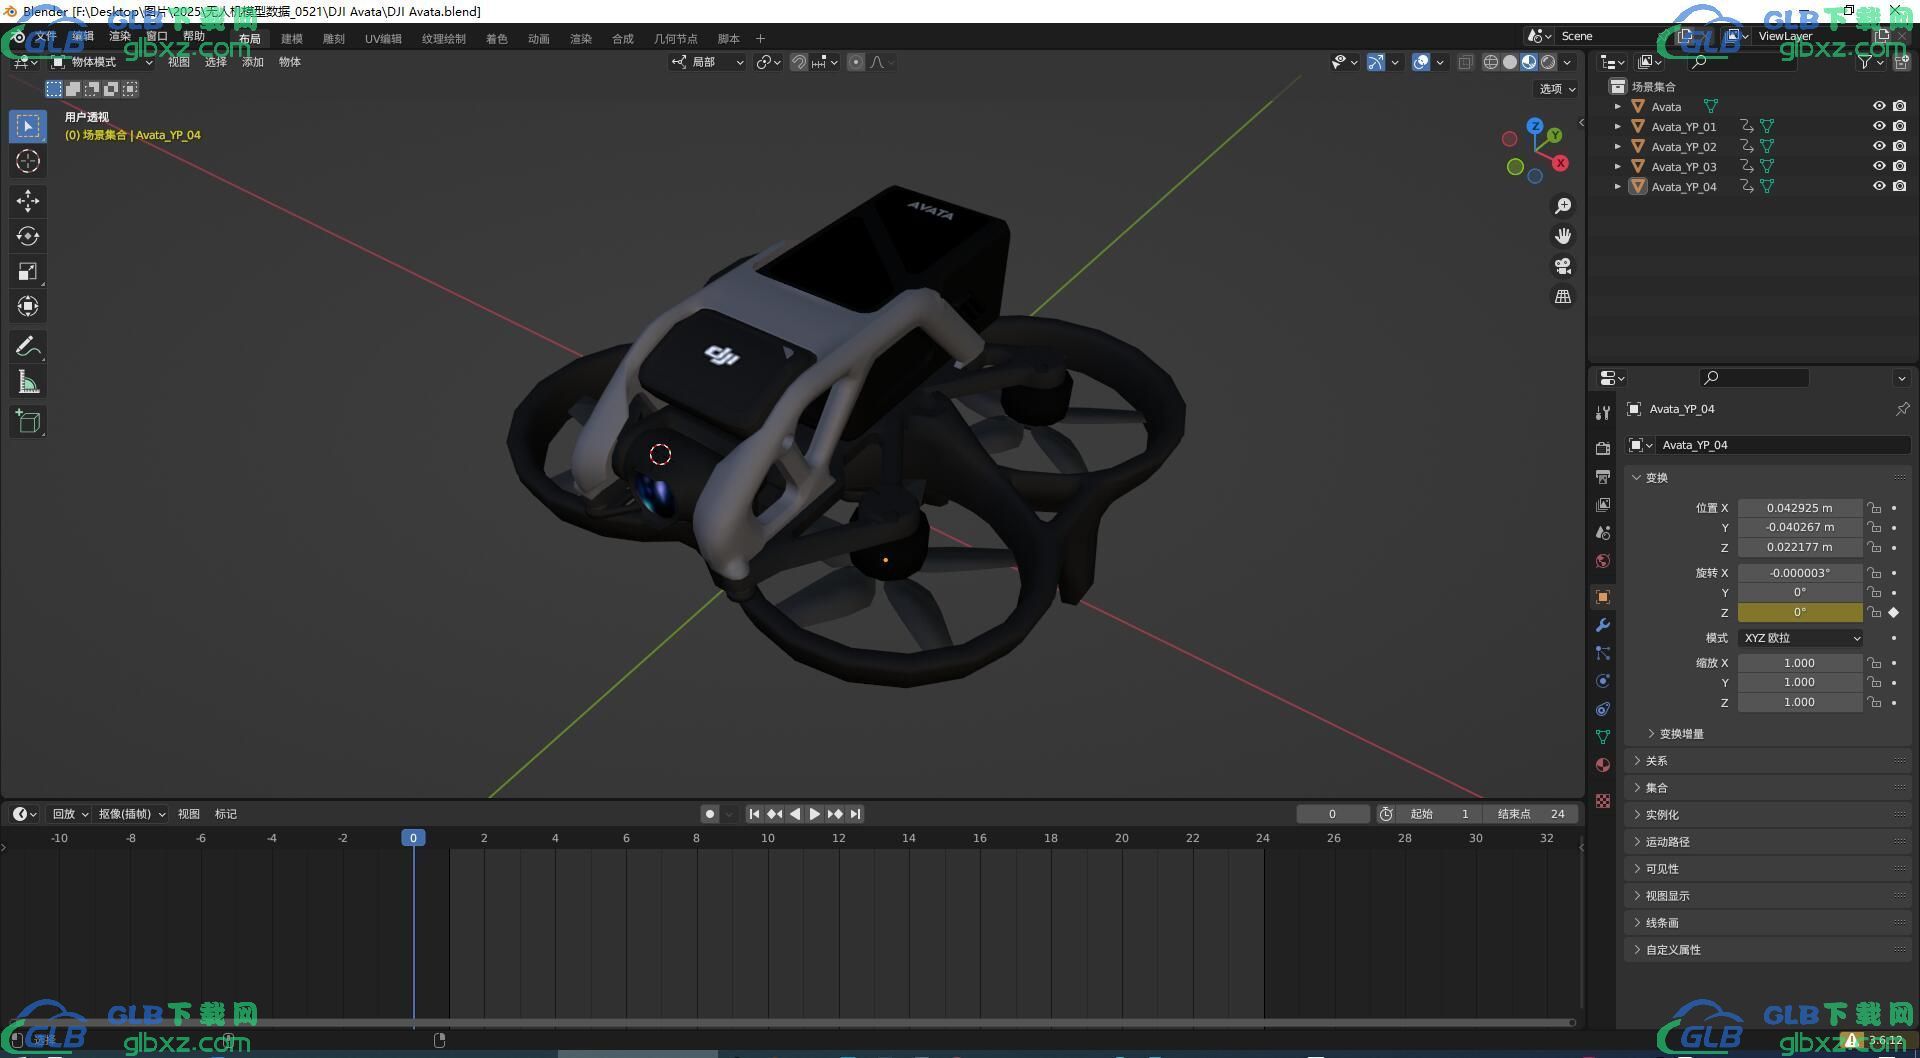Select the Move tool in the toolbar

(28, 201)
